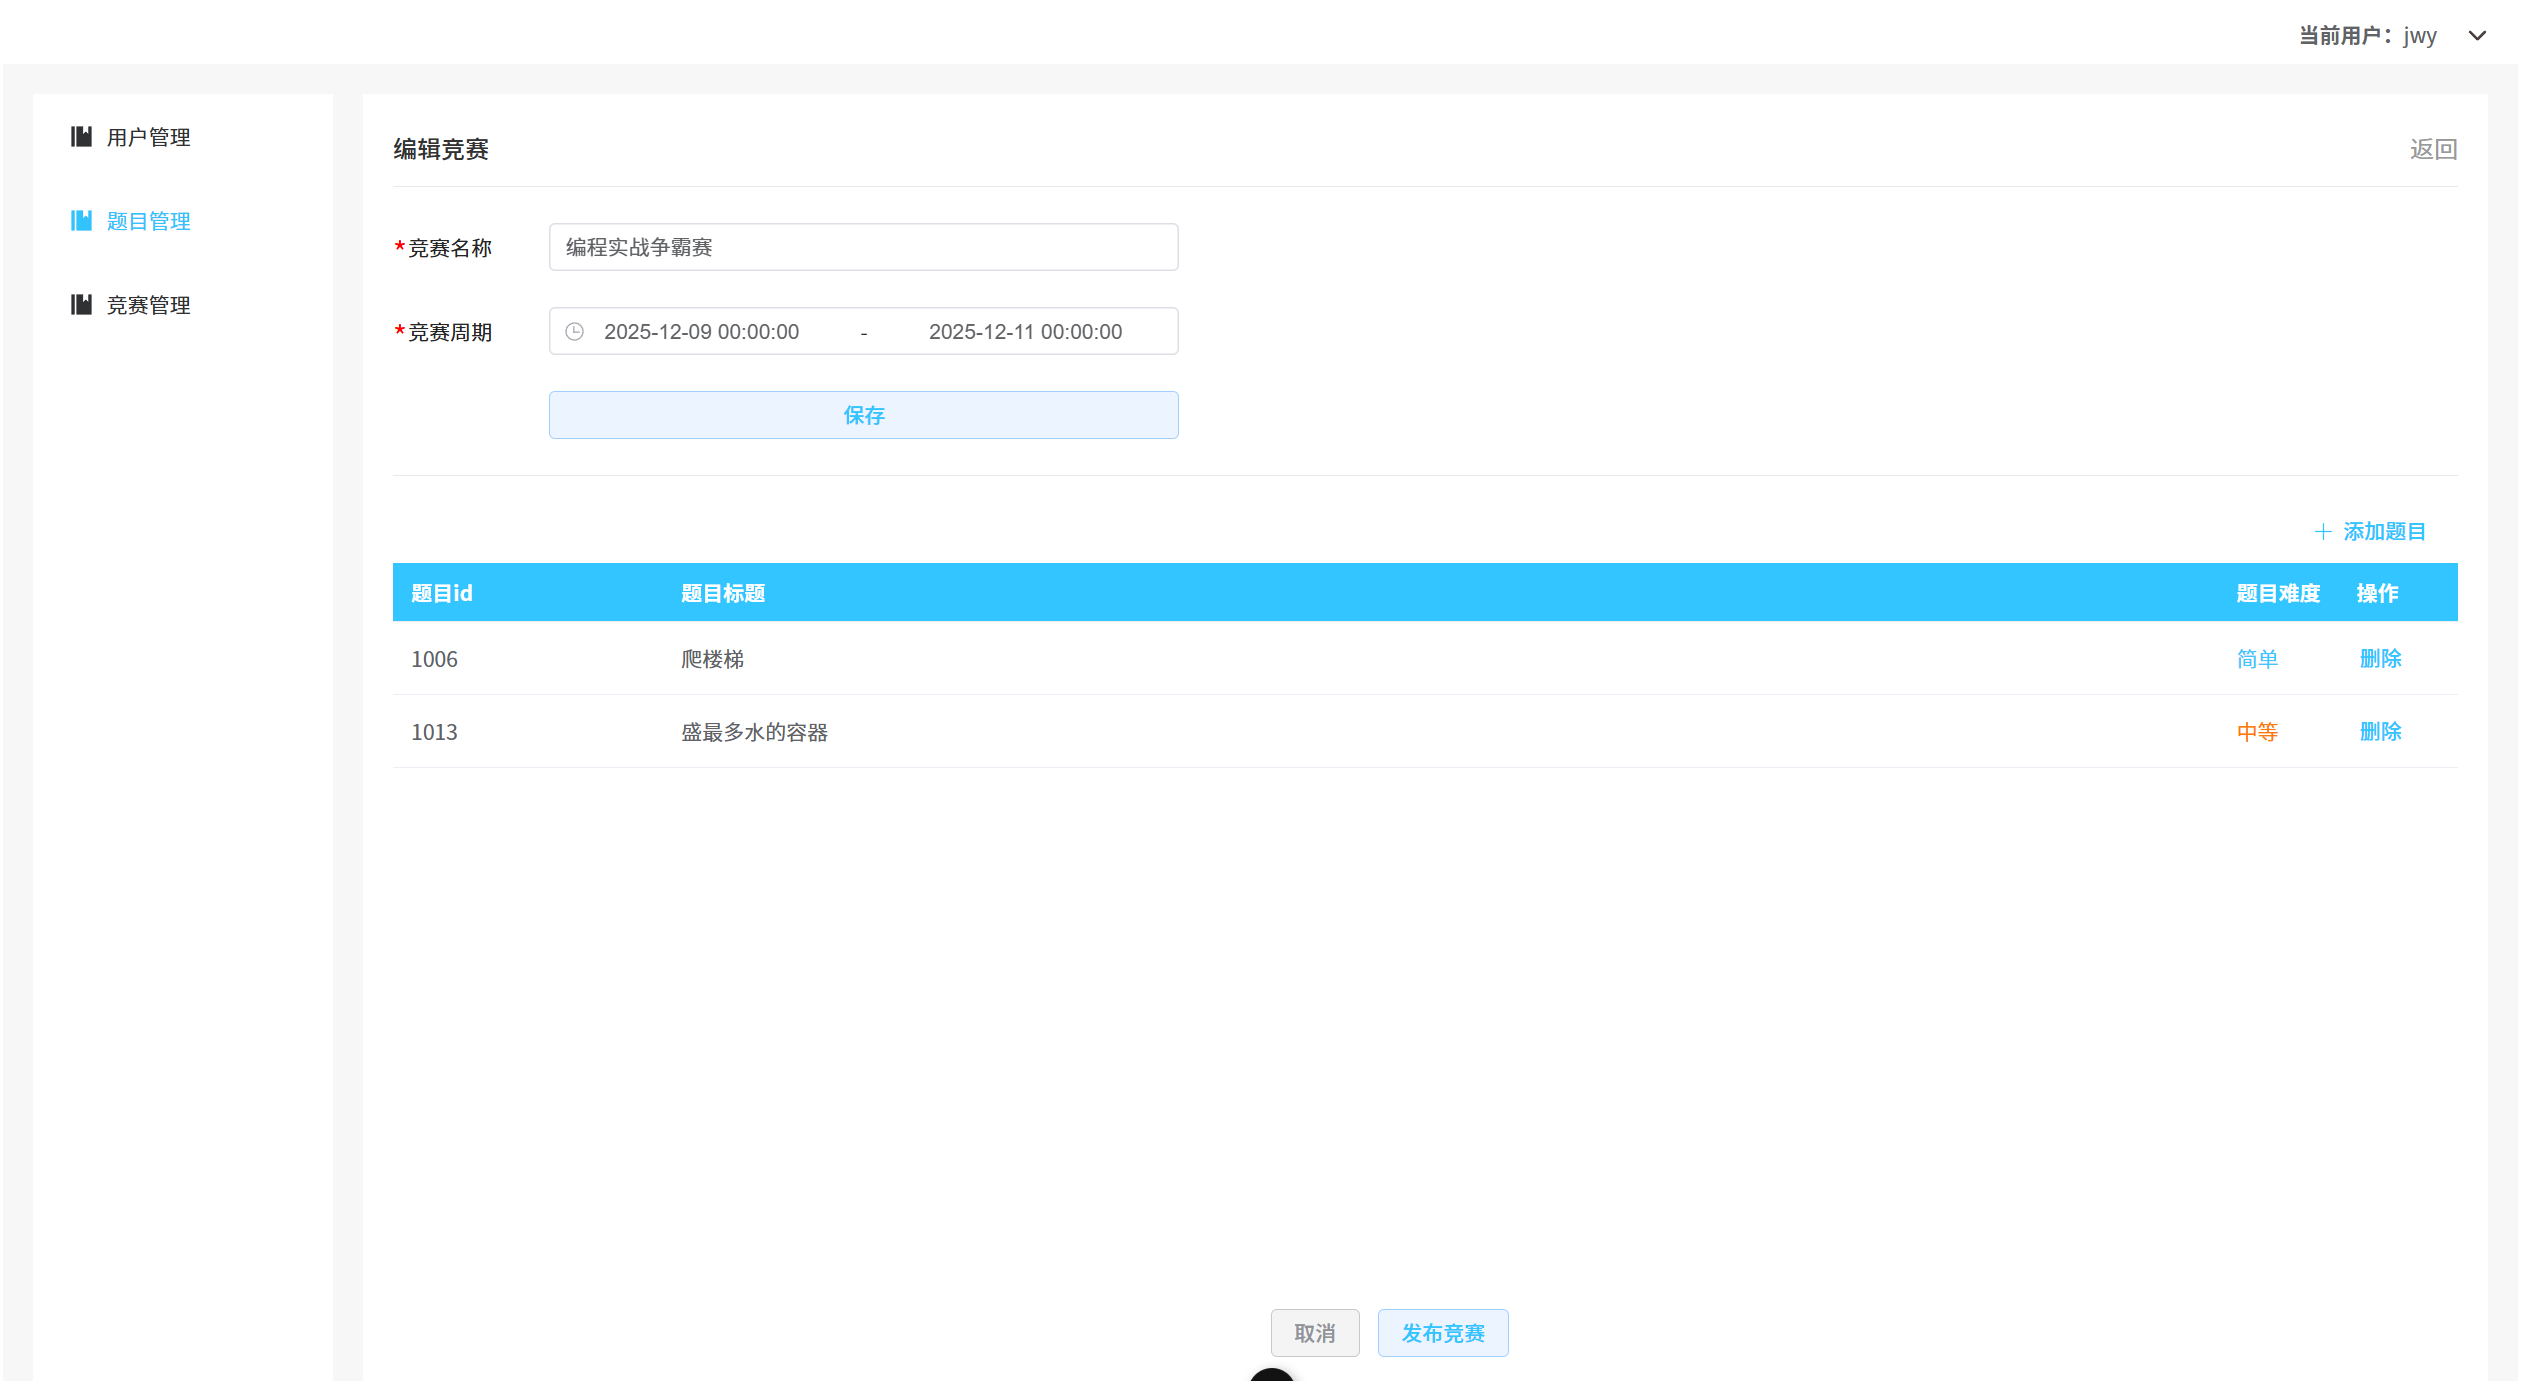
Task: Click the 保存 button
Action: tap(863, 414)
